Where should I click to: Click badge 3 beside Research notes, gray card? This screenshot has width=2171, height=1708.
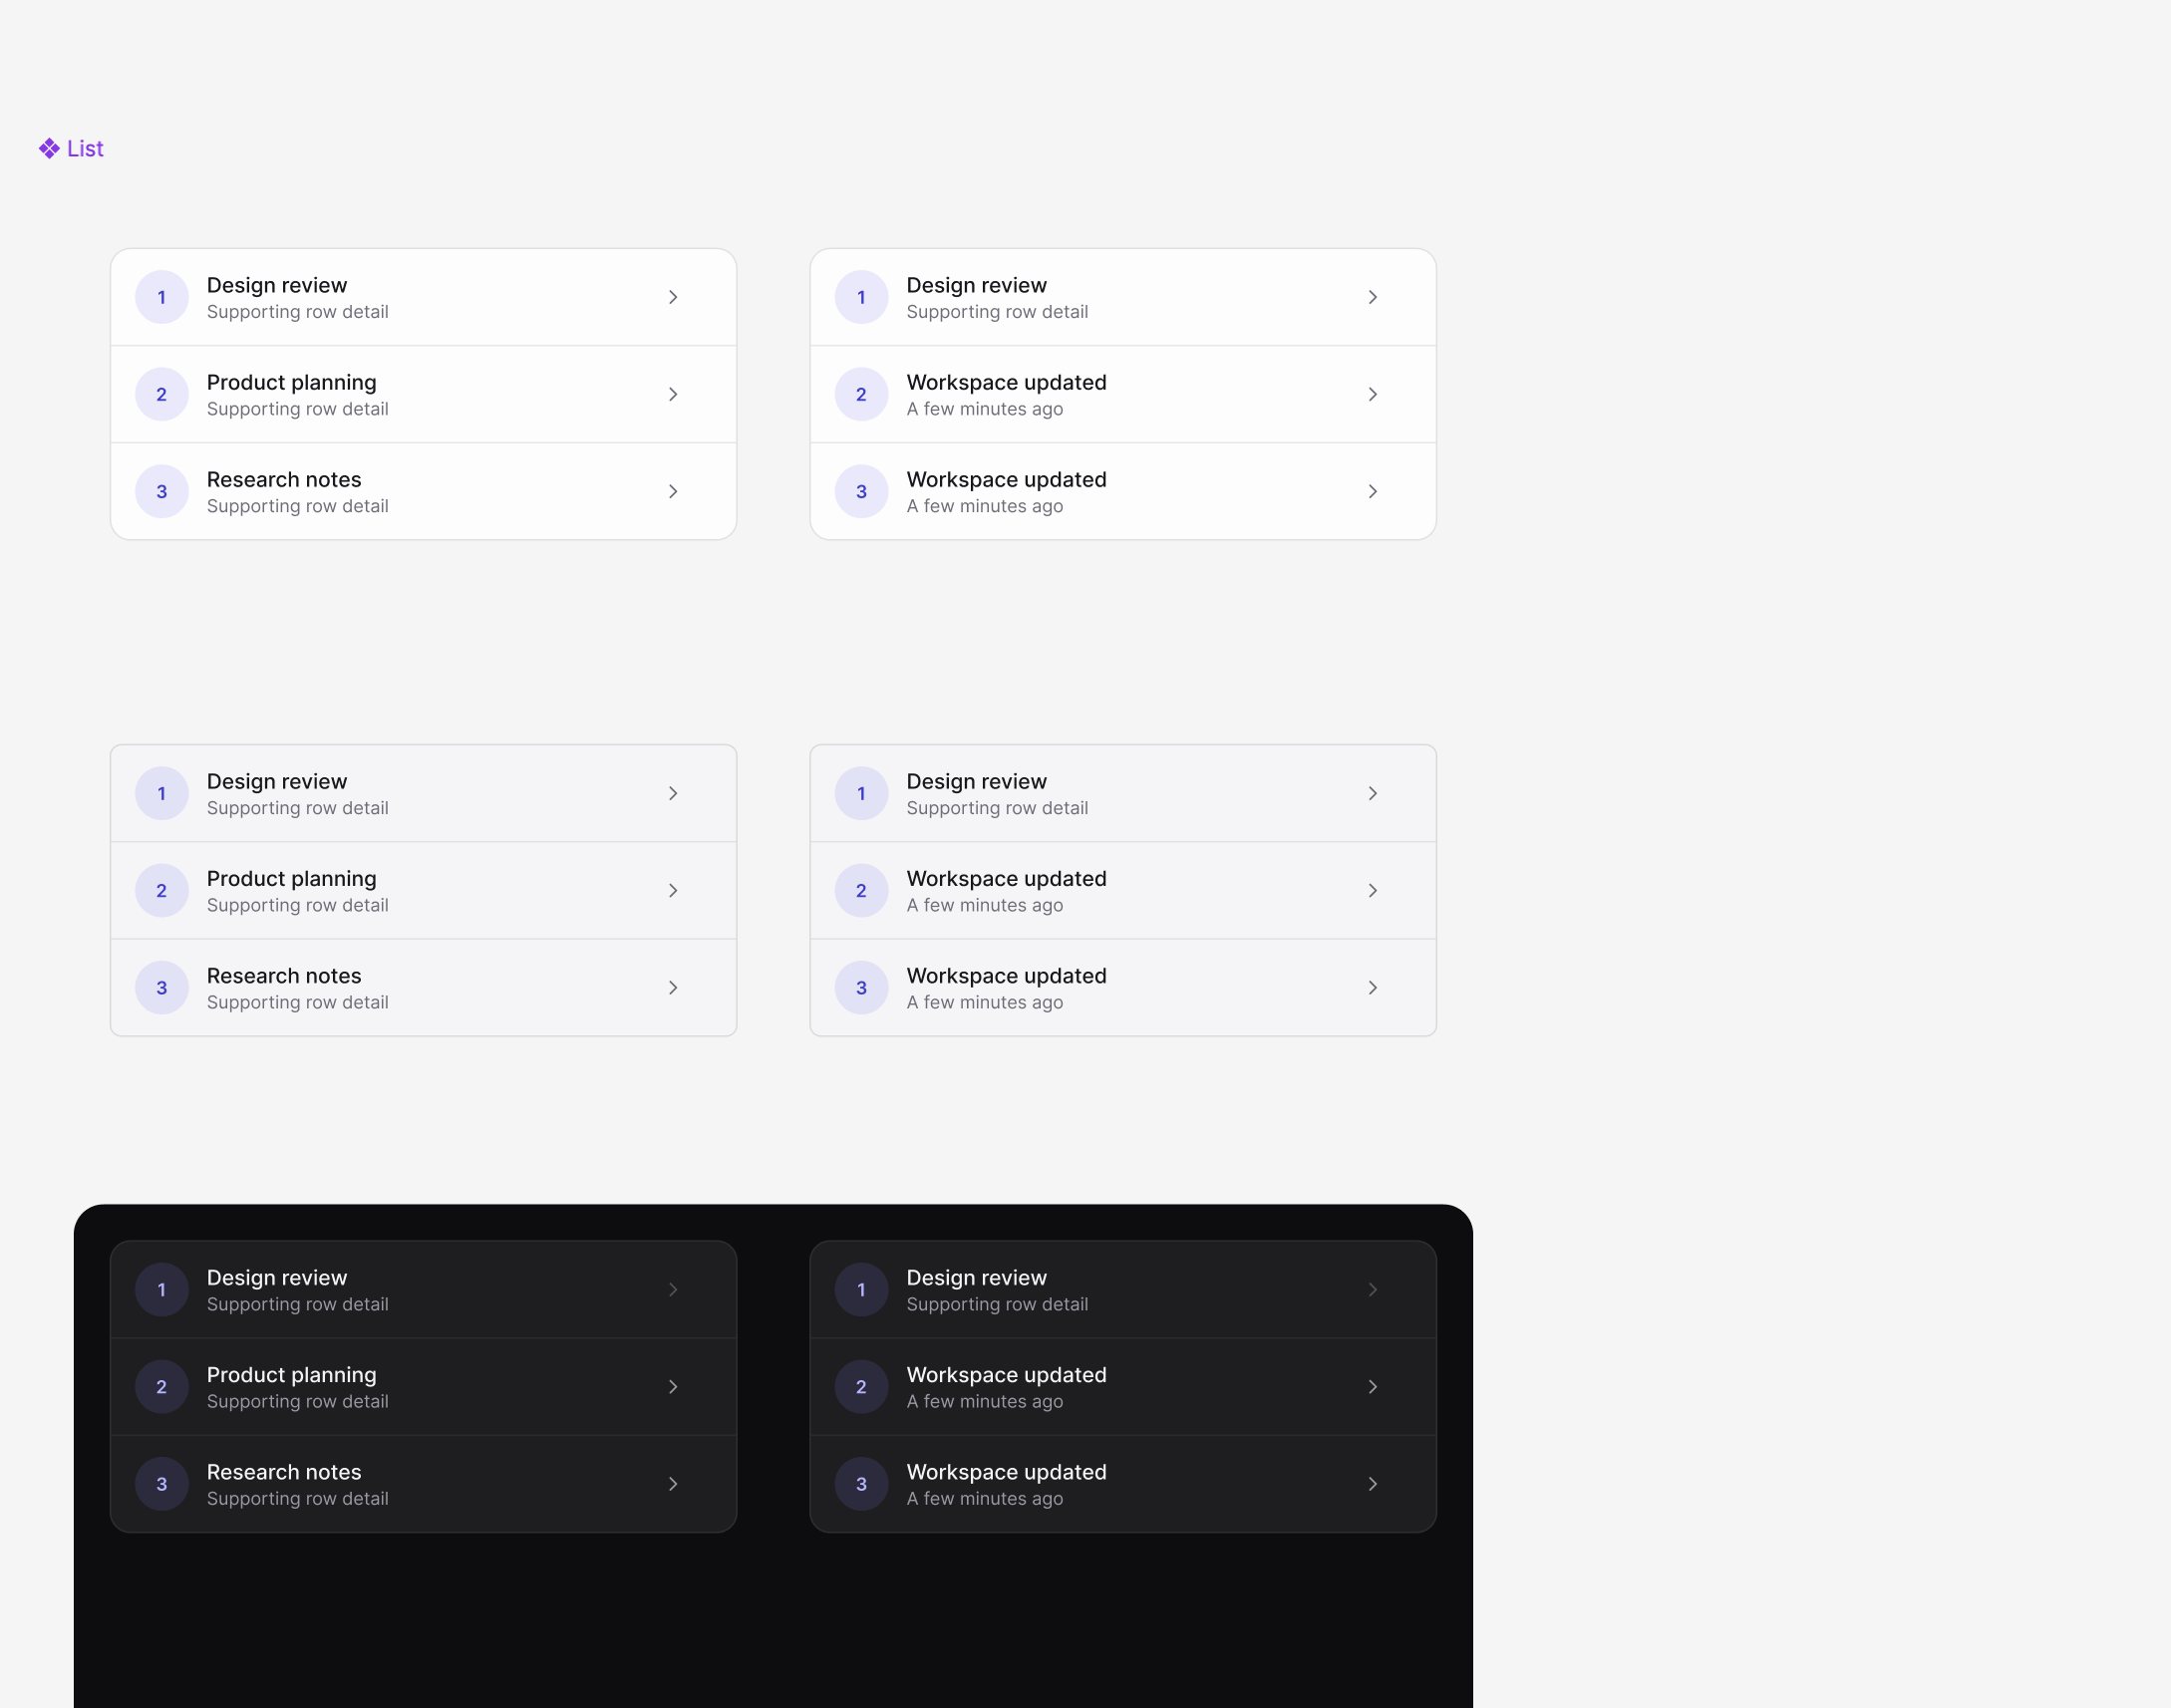tap(162, 987)
